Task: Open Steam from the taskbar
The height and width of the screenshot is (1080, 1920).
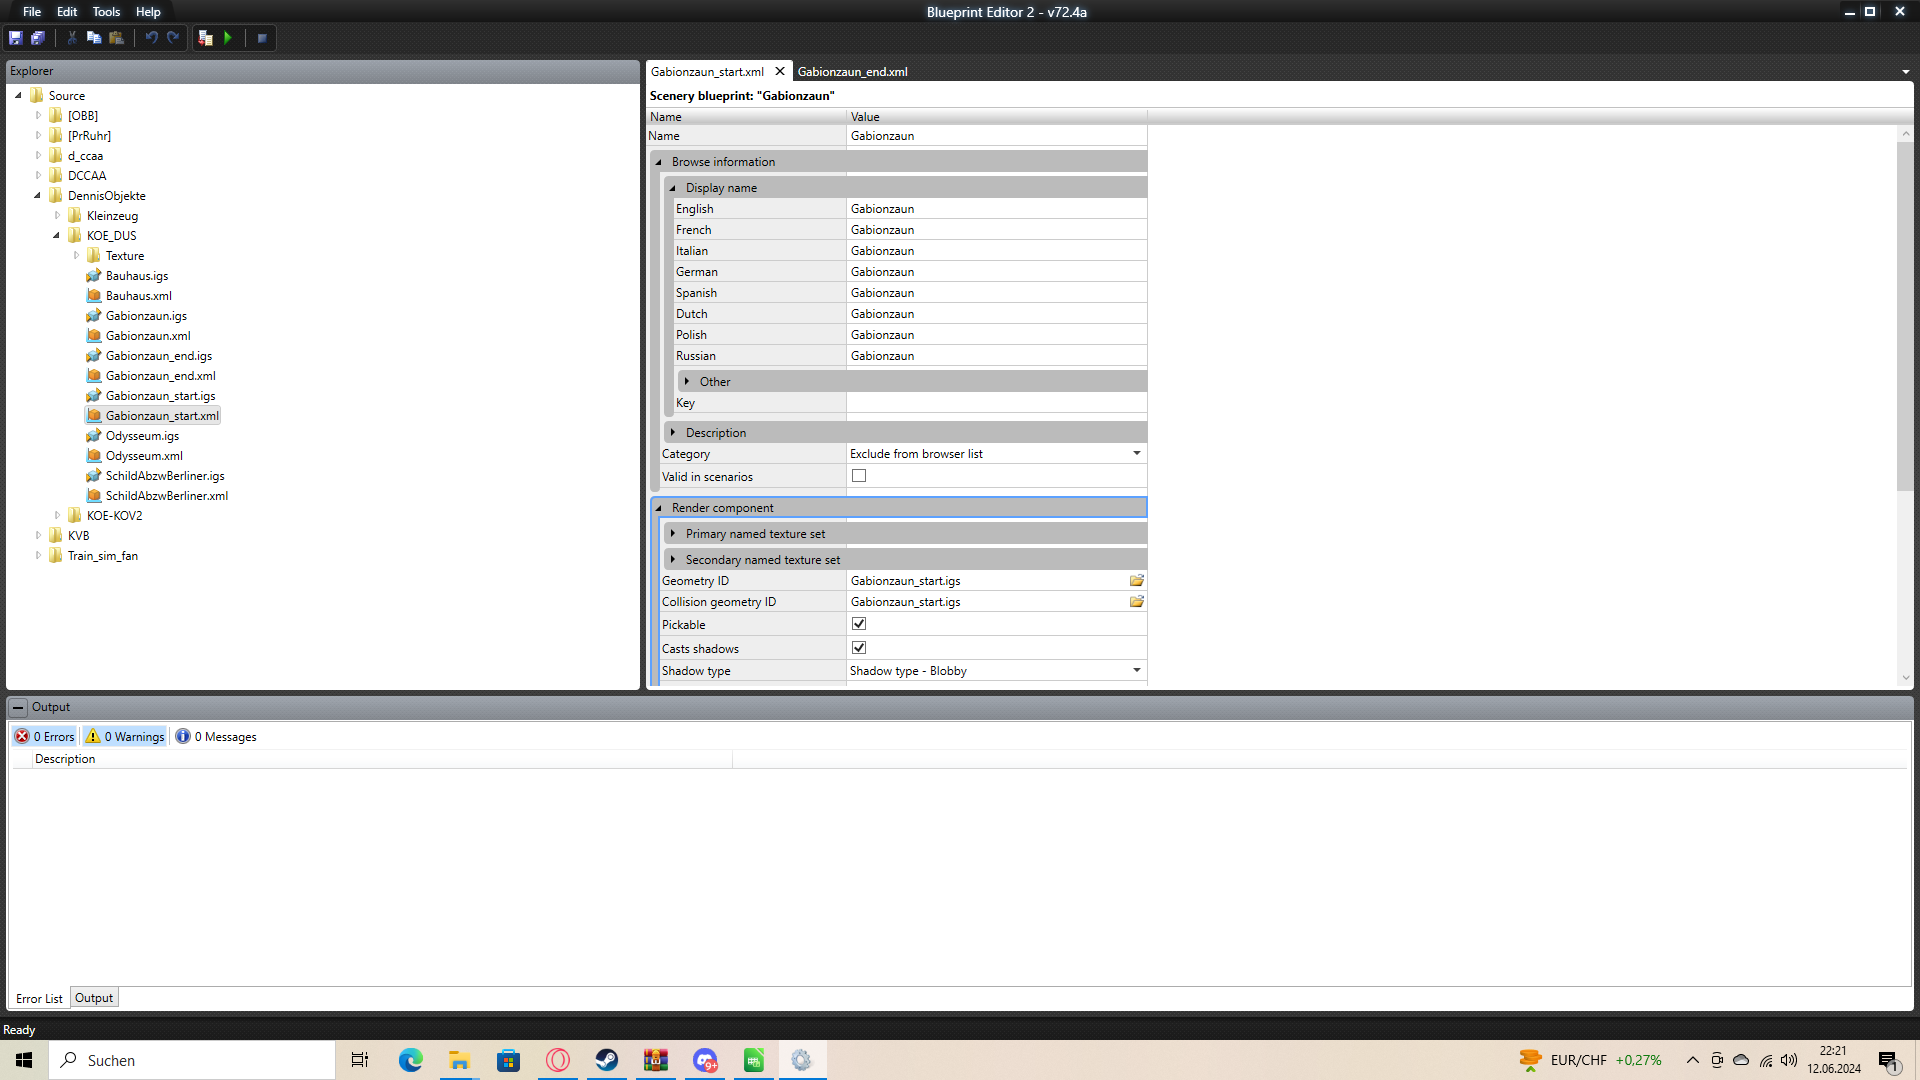Action: pyautogui.click(x=606, y=1060)
